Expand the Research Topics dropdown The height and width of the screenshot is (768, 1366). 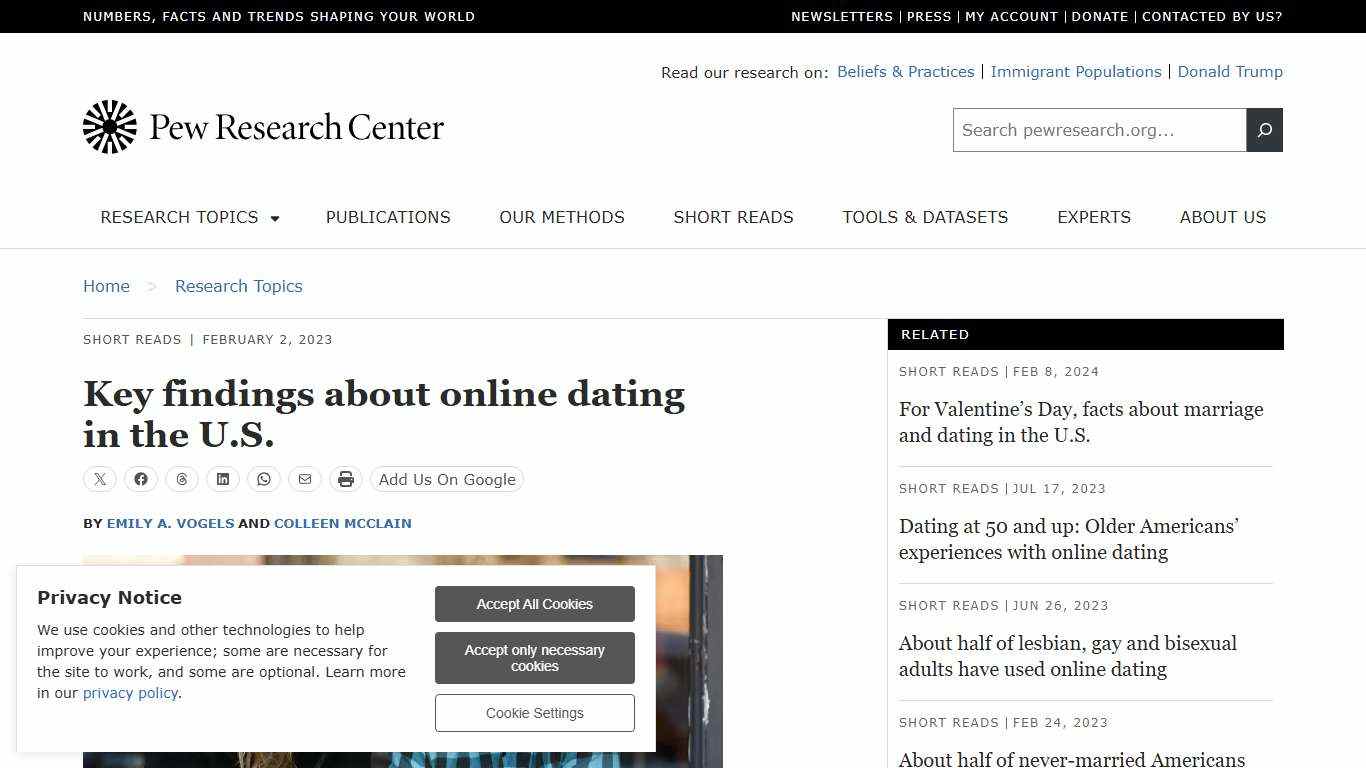pyautogui.click(x=189, y=217)
